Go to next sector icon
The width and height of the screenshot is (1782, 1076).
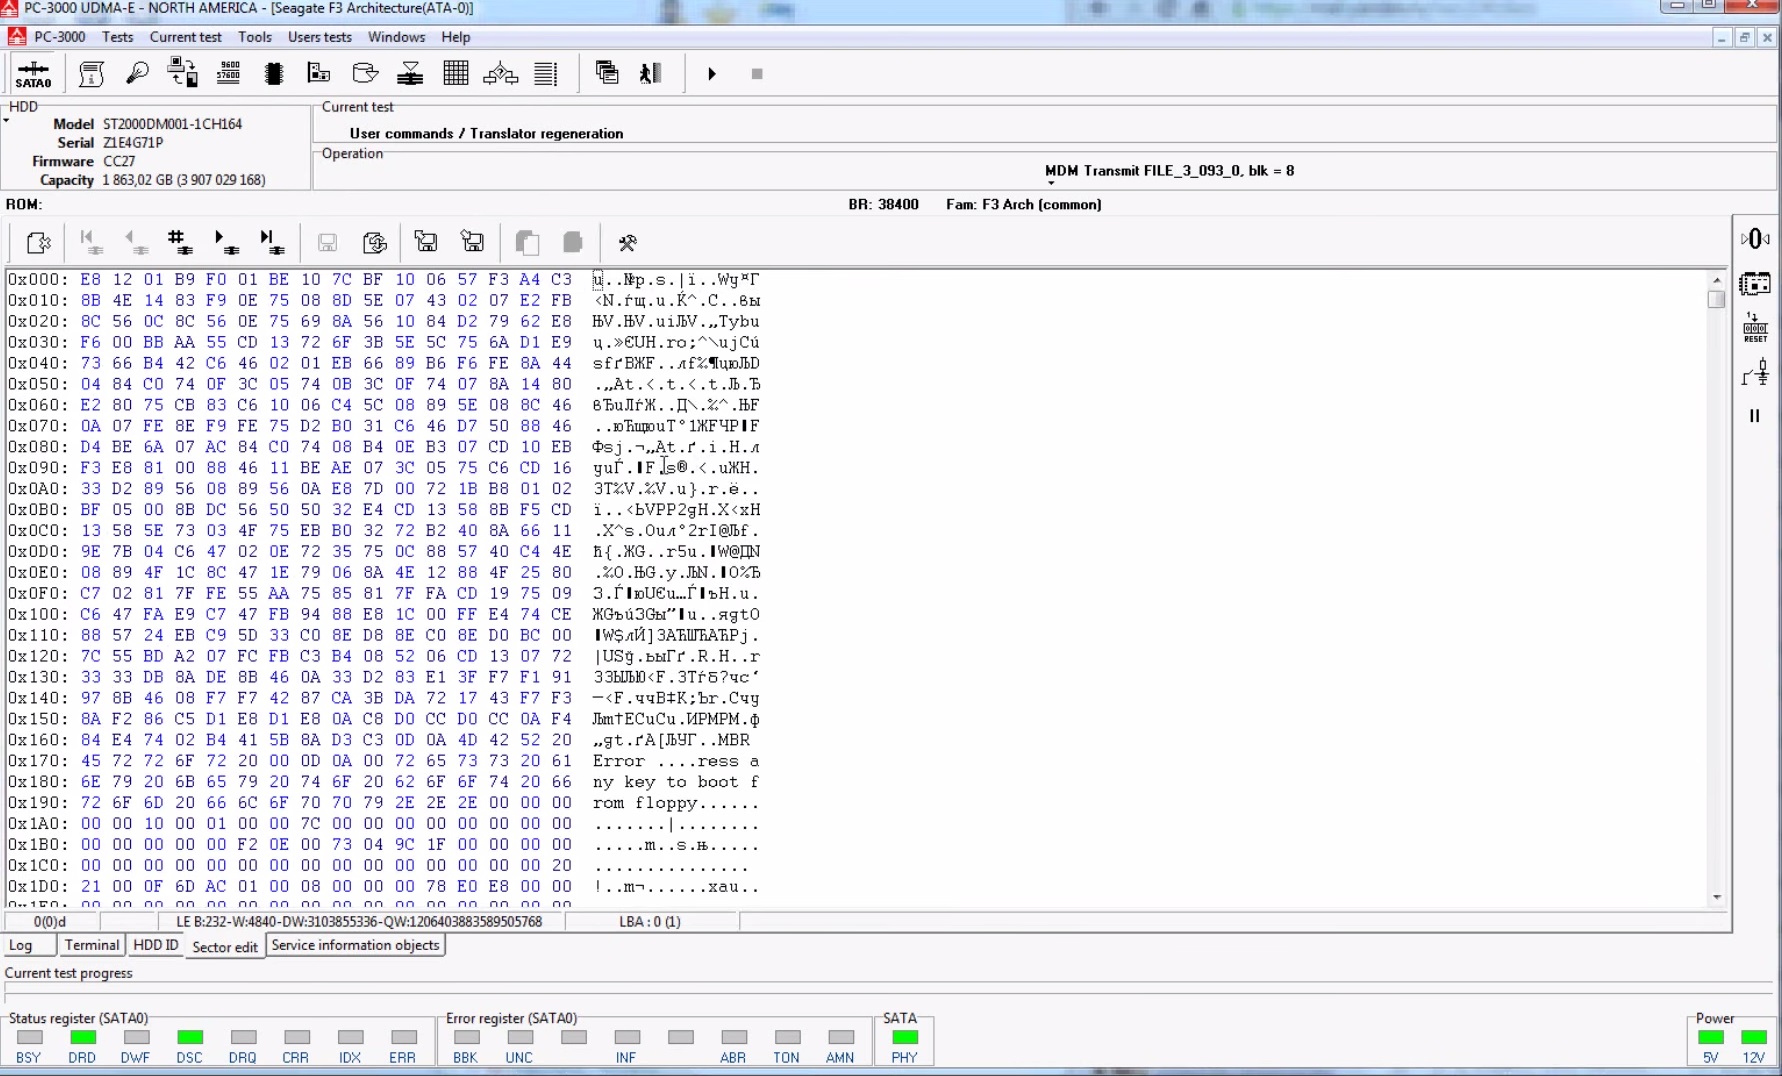point(226,242)
